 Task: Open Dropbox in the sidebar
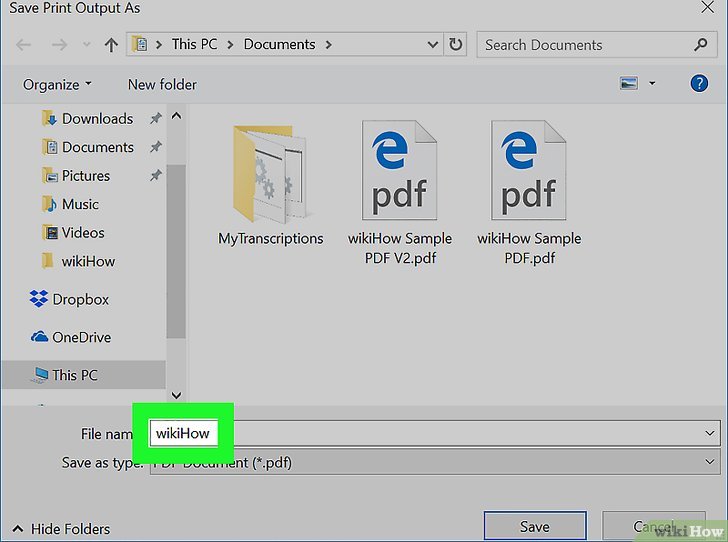[69, 300]
